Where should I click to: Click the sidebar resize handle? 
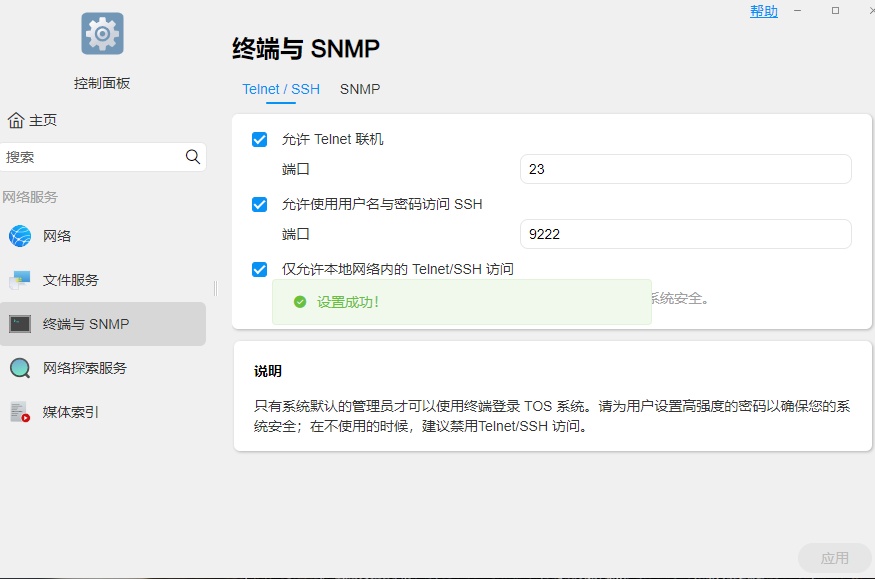pos(215,288)
